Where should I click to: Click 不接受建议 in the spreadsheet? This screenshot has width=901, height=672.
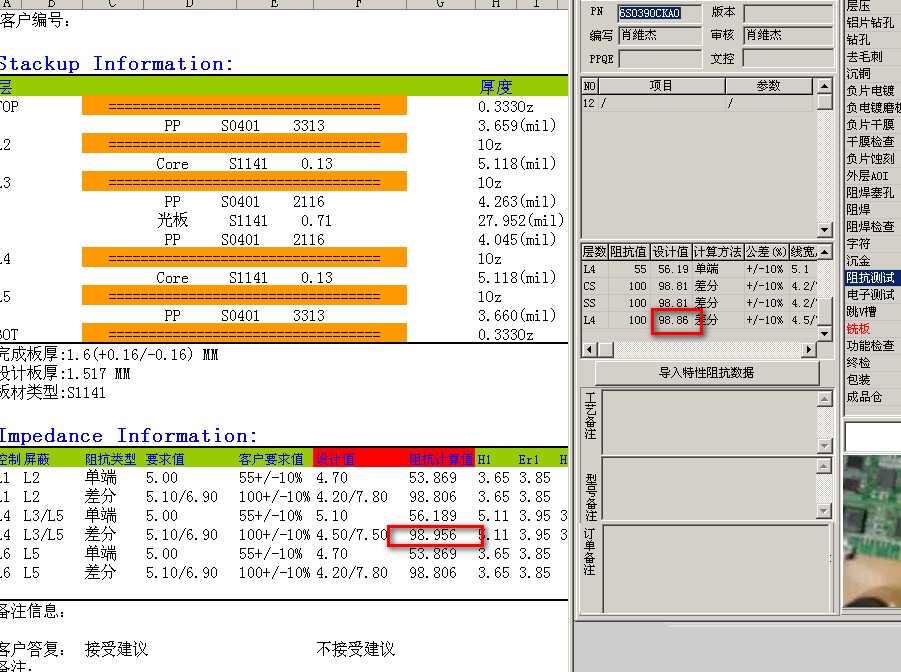point(355,649)
